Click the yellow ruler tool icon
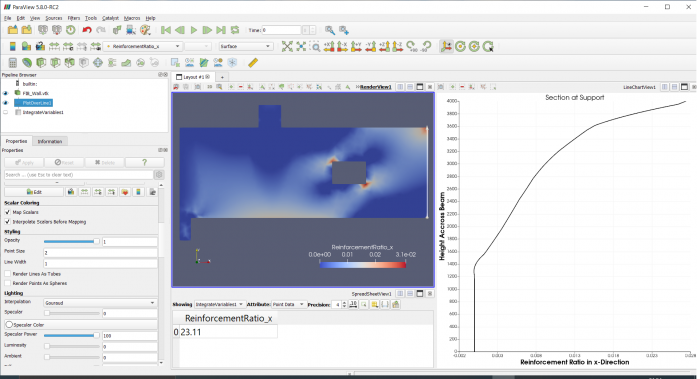Viewport: 700px width, 379px height. 253,62
